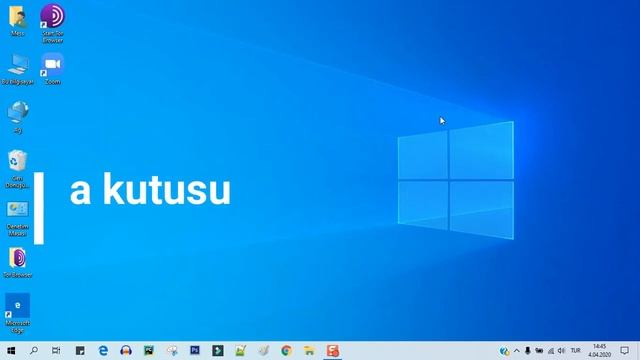This screenshot has width=640, height=360.
Task: Open the headphones audio app in taskbar
Action: pyautogui.click(x=126, y=351)
